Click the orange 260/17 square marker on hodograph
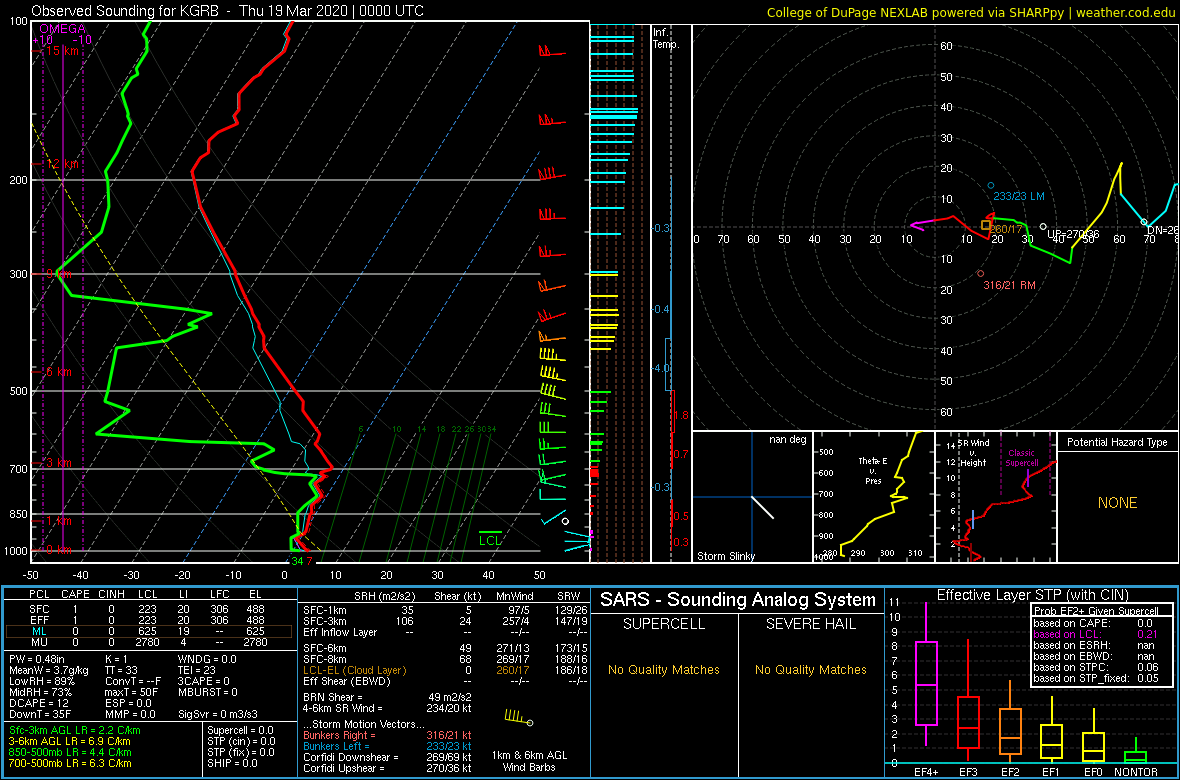Image resolution: width=1180 pixels, height=780 pixels. [x=986, y=224]
